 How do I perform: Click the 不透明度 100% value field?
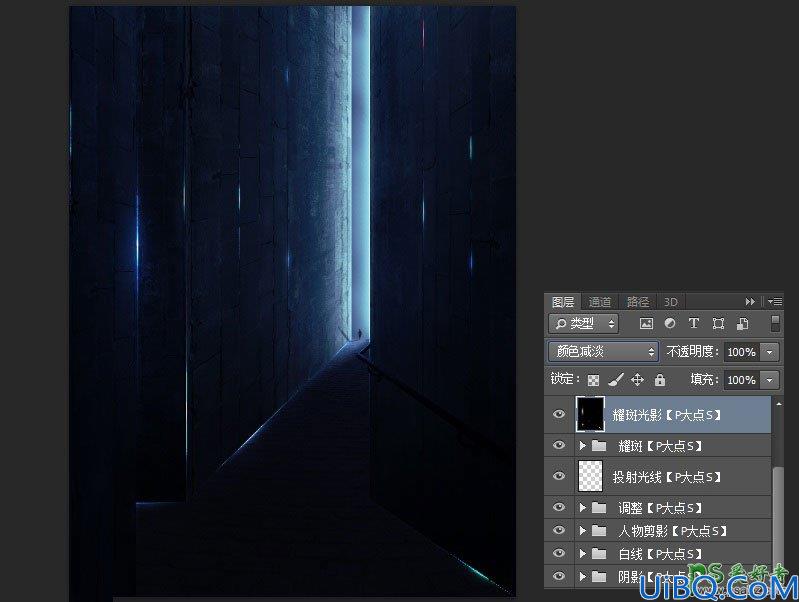pos(742,352)
